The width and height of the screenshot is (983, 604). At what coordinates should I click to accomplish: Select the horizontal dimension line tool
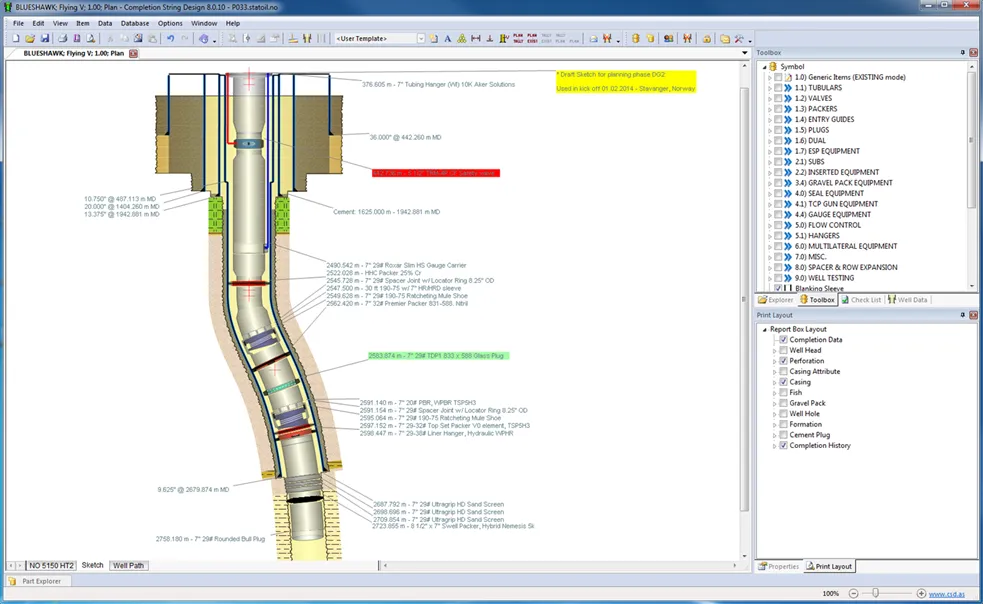pyautogui.click(x=476, y=39)
